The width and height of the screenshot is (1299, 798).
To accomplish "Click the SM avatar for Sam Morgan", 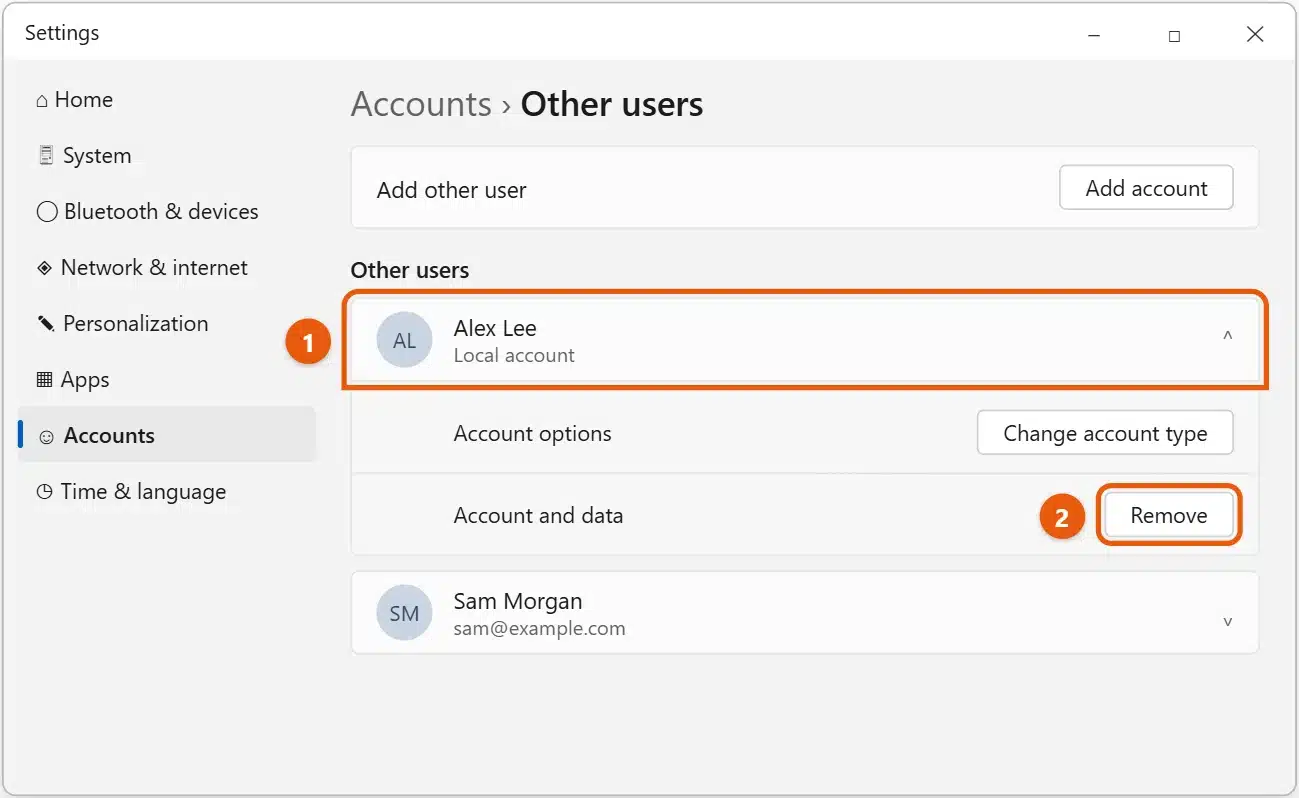I will click(404, 613).
